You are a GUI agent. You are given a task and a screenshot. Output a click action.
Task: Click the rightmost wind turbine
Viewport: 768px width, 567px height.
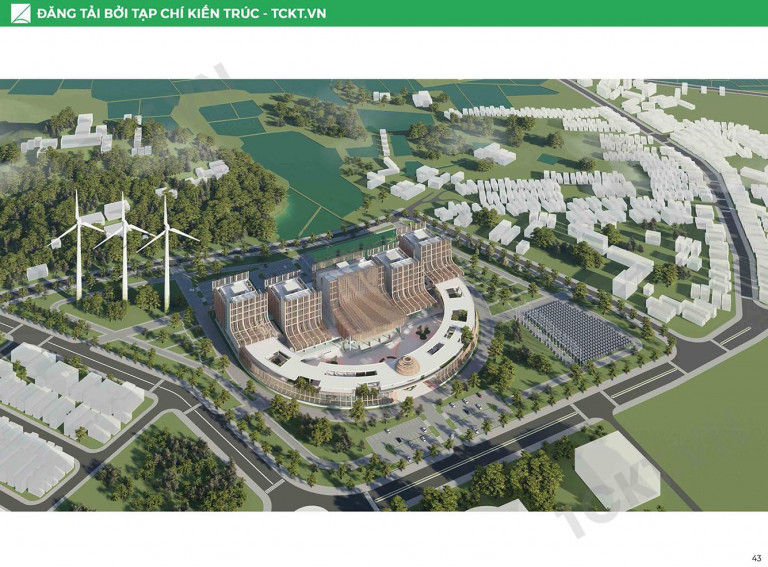point(166,245)
